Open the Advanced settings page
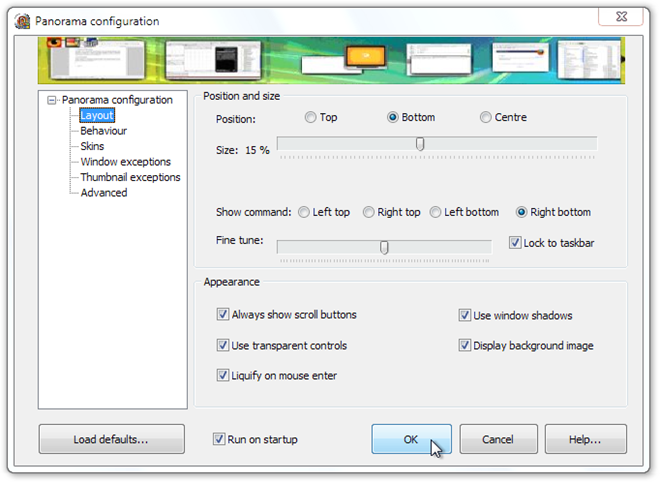Screen dimensions: 660x482 coord(104,193)
